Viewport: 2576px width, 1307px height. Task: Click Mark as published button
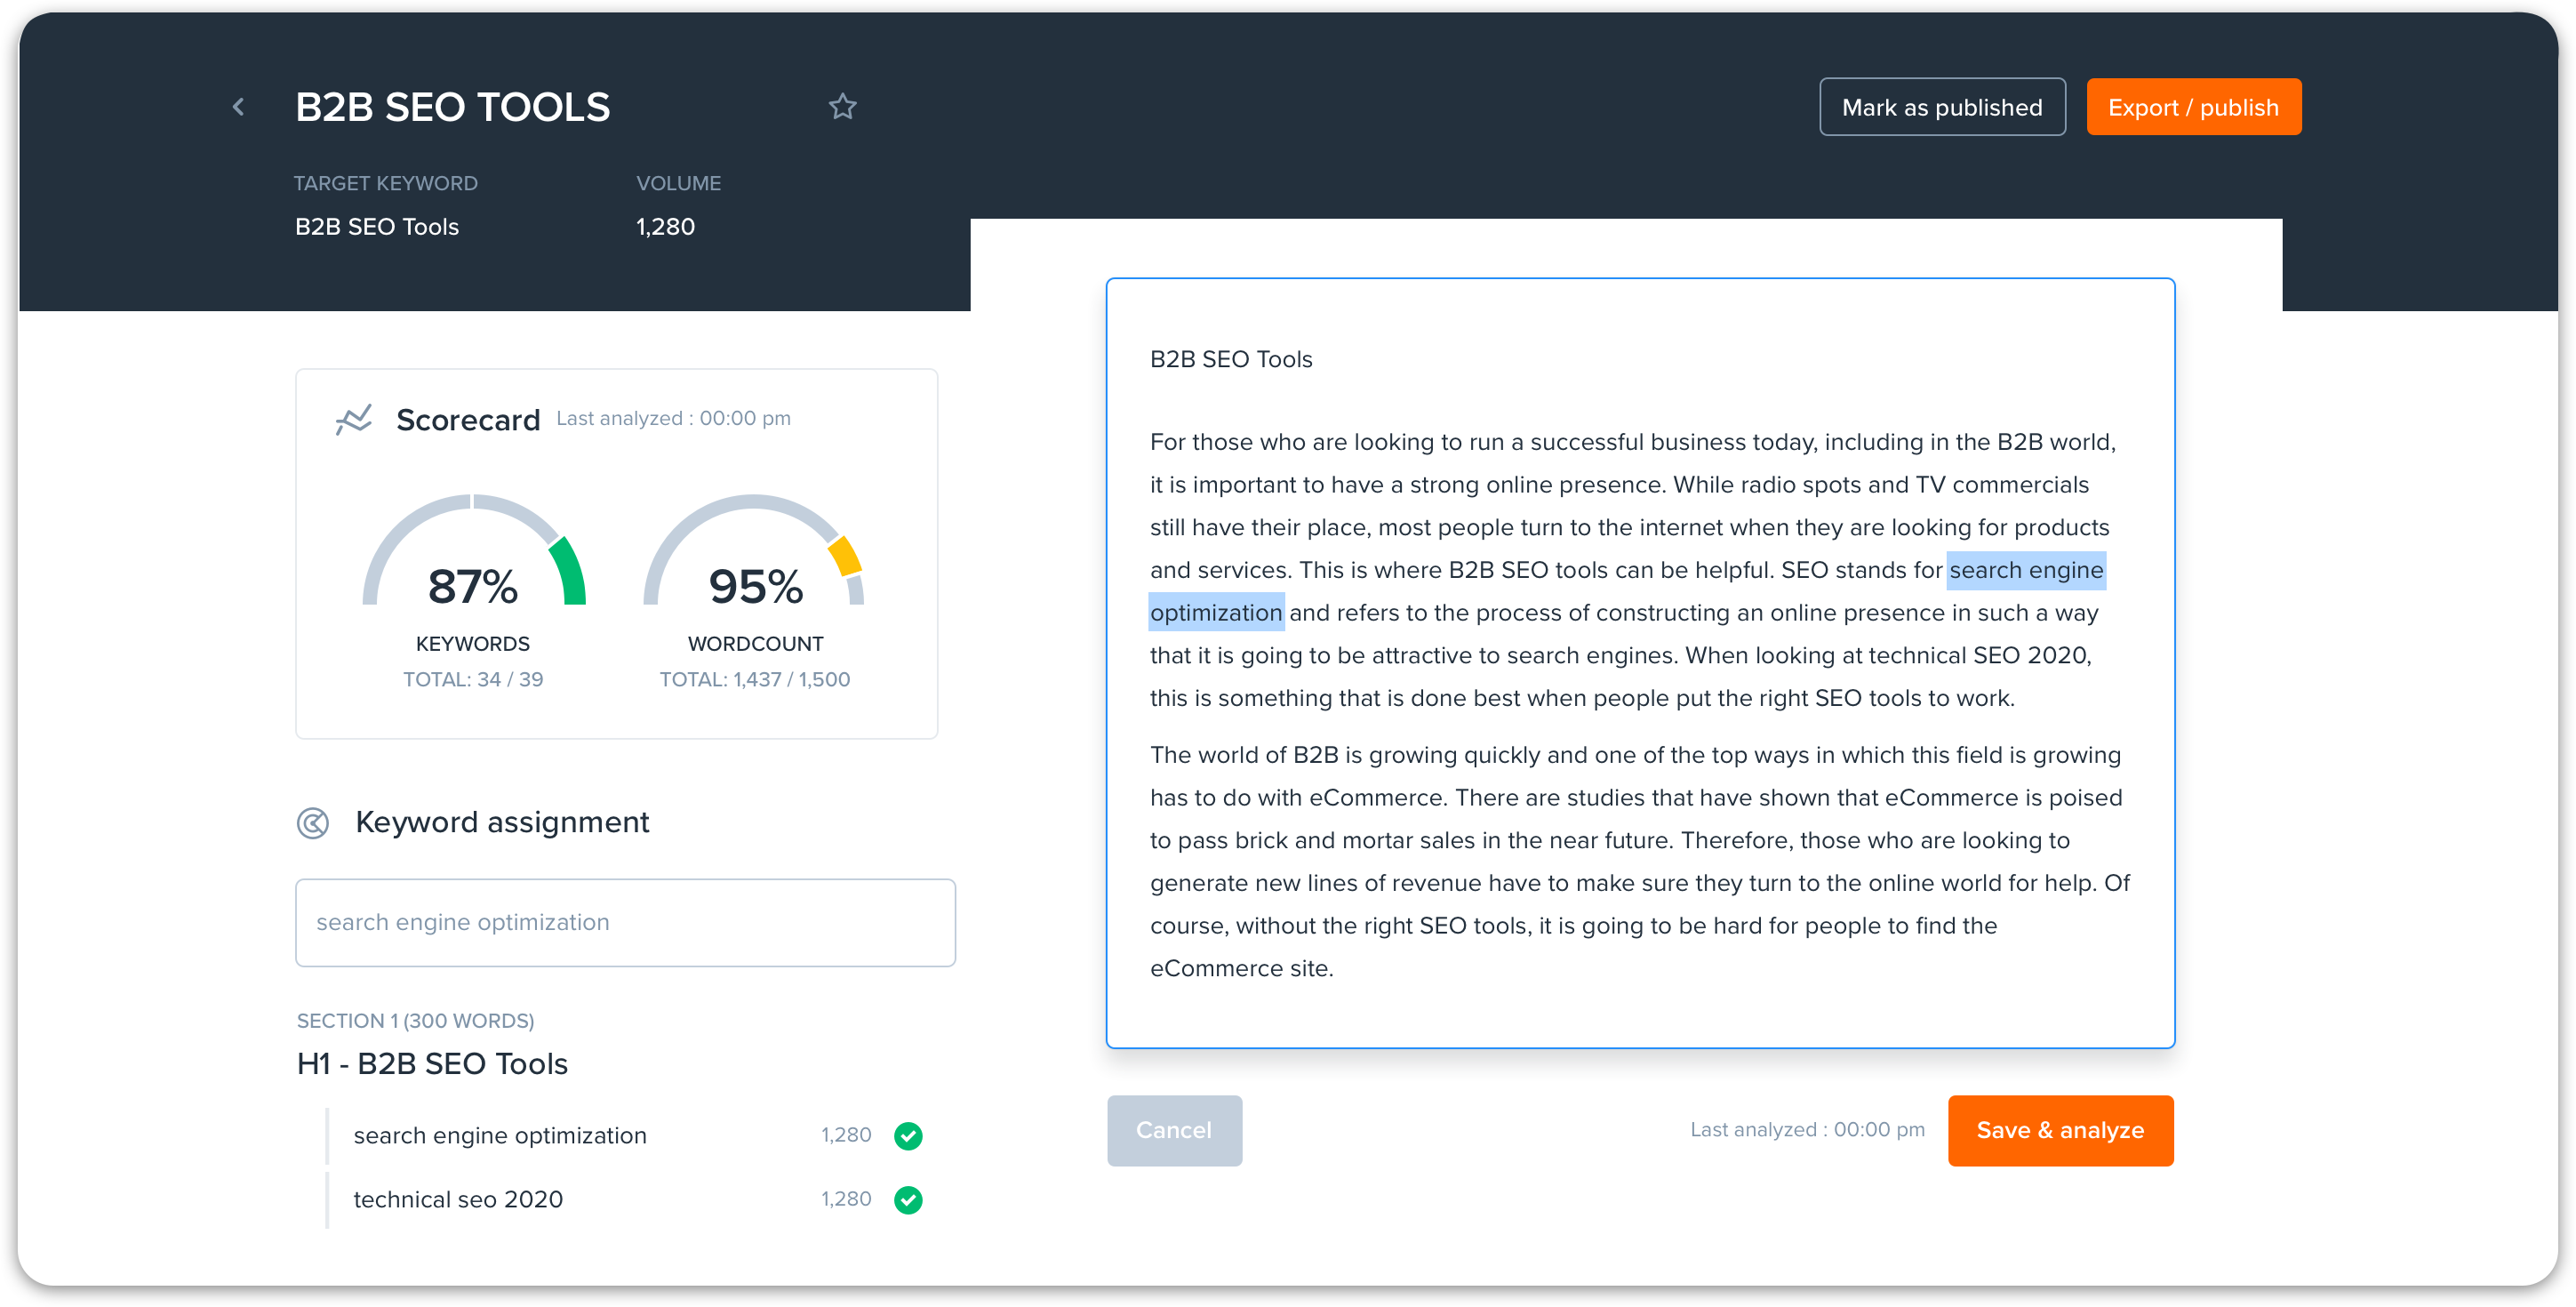pyautogui.click(x=1941, y=107)
